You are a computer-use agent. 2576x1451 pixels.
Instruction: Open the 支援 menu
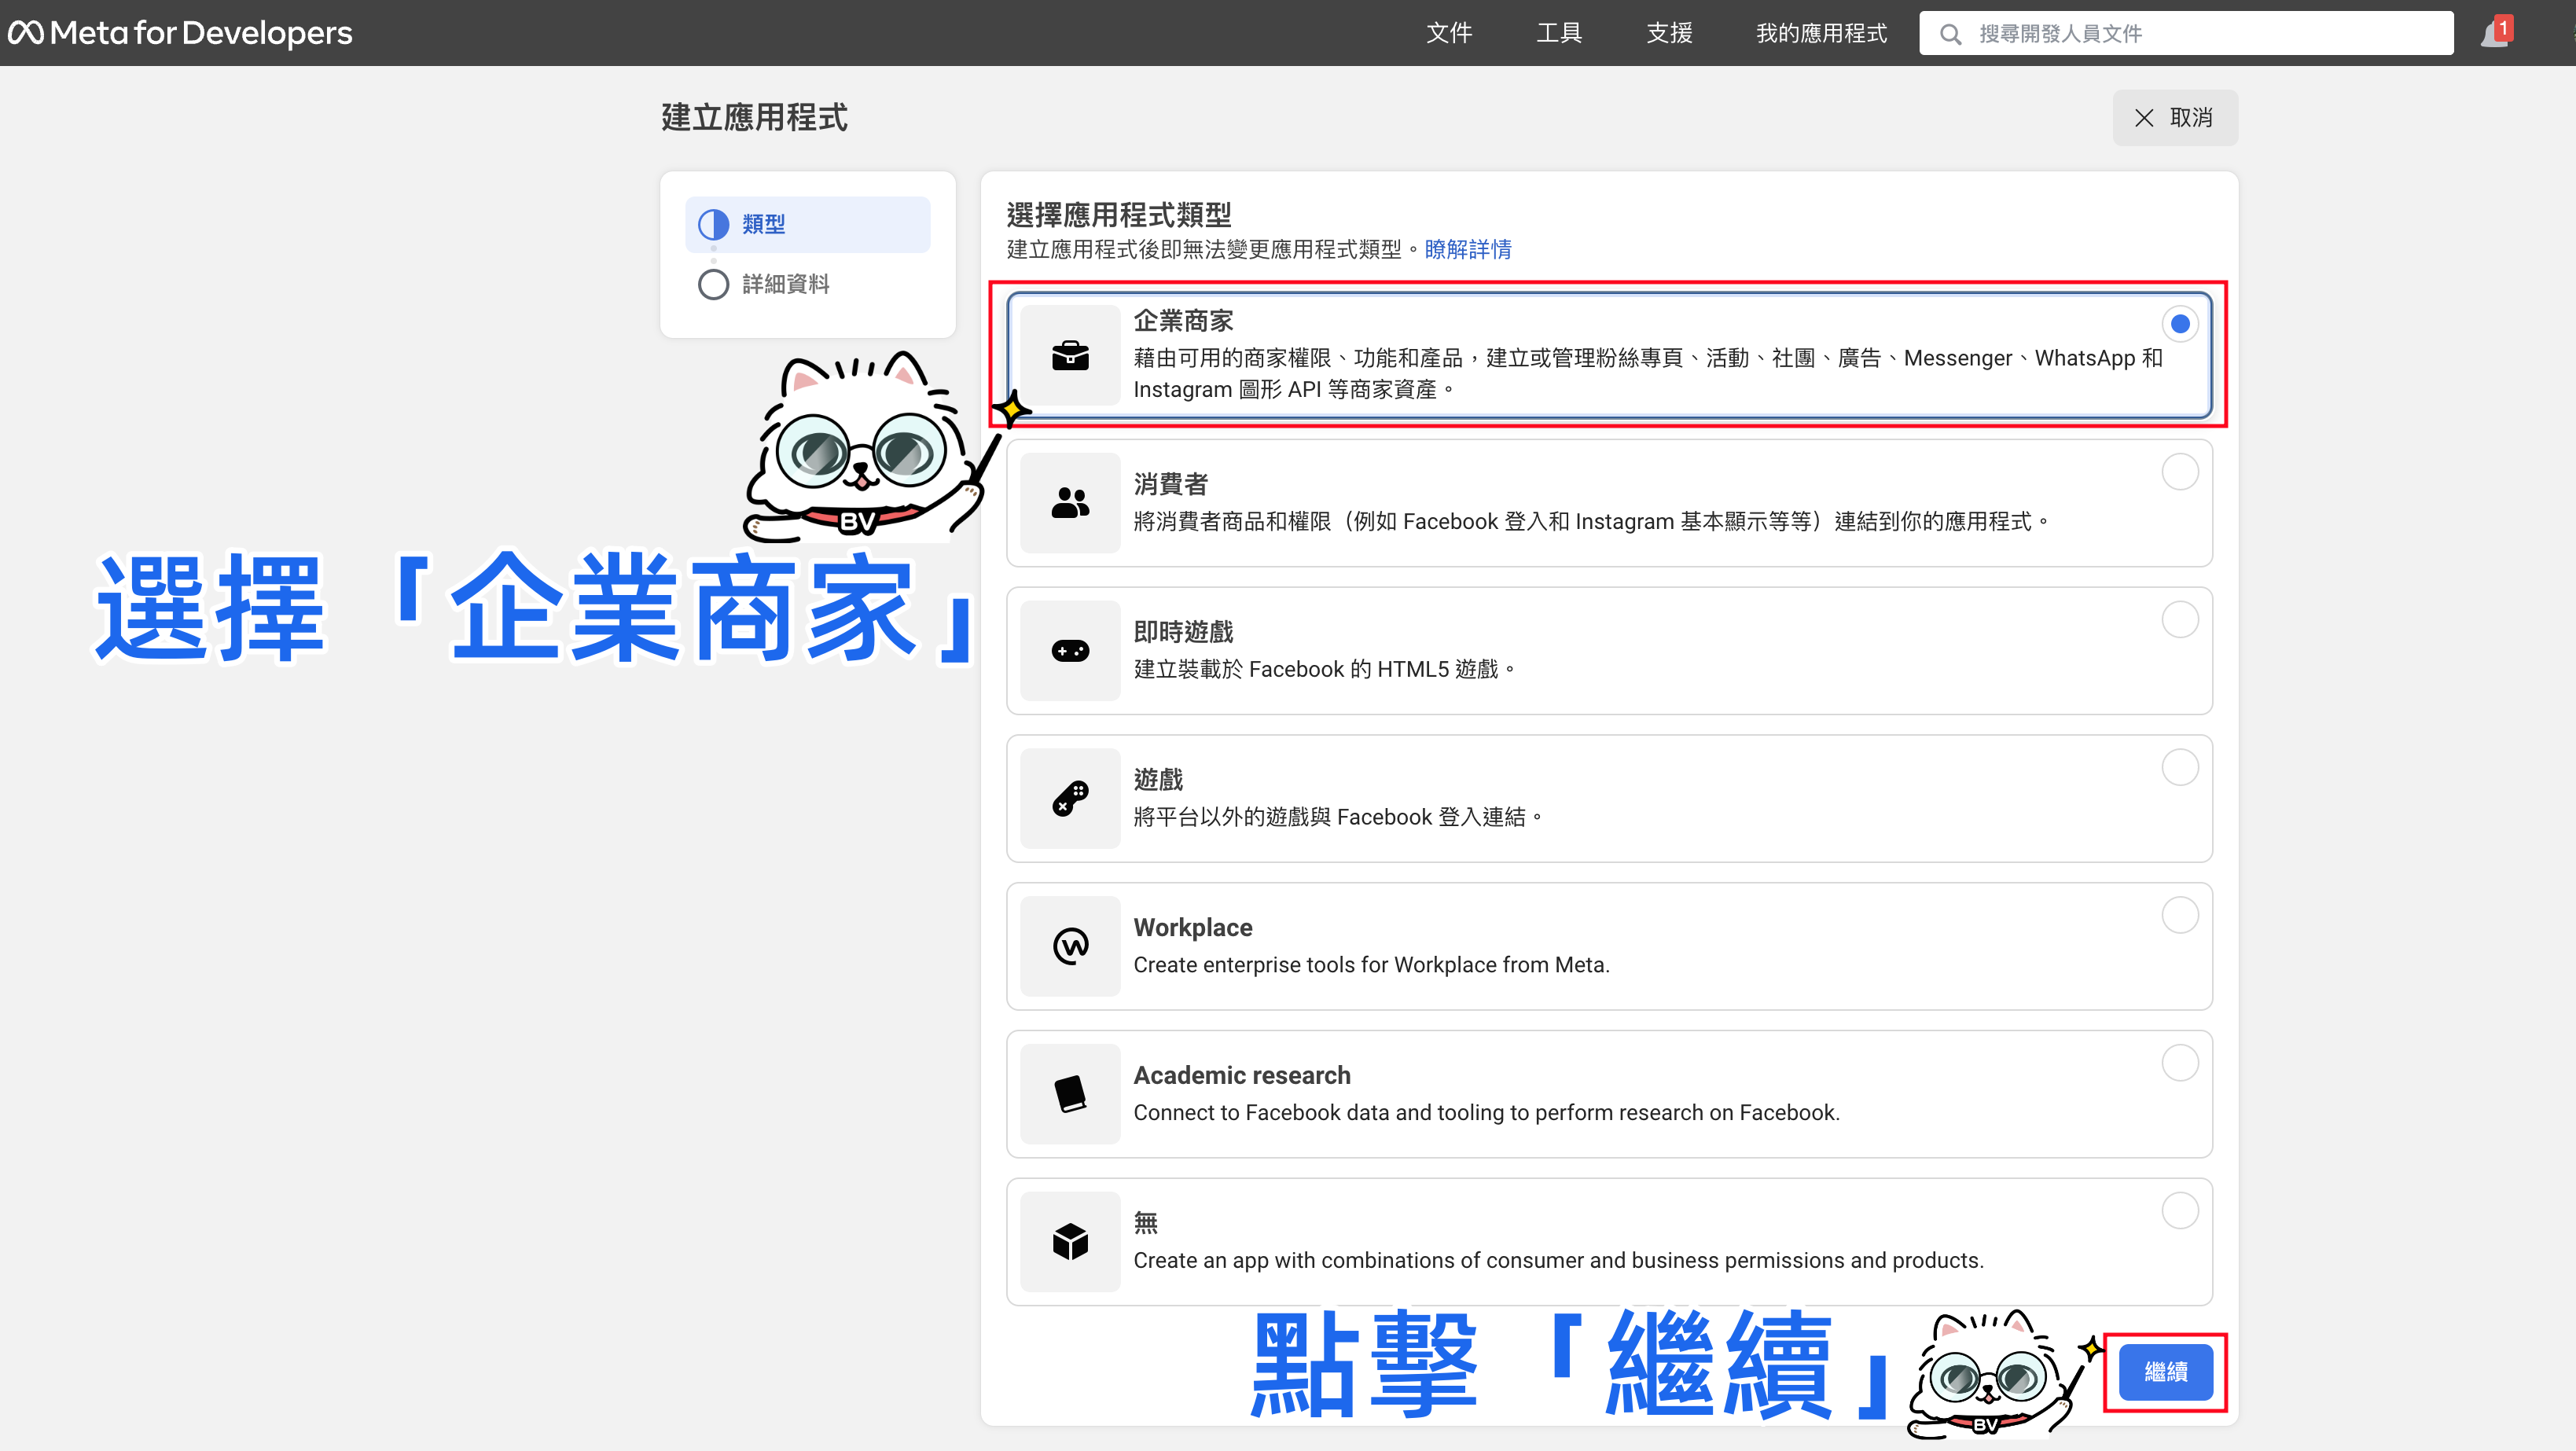coord(1669,33)
